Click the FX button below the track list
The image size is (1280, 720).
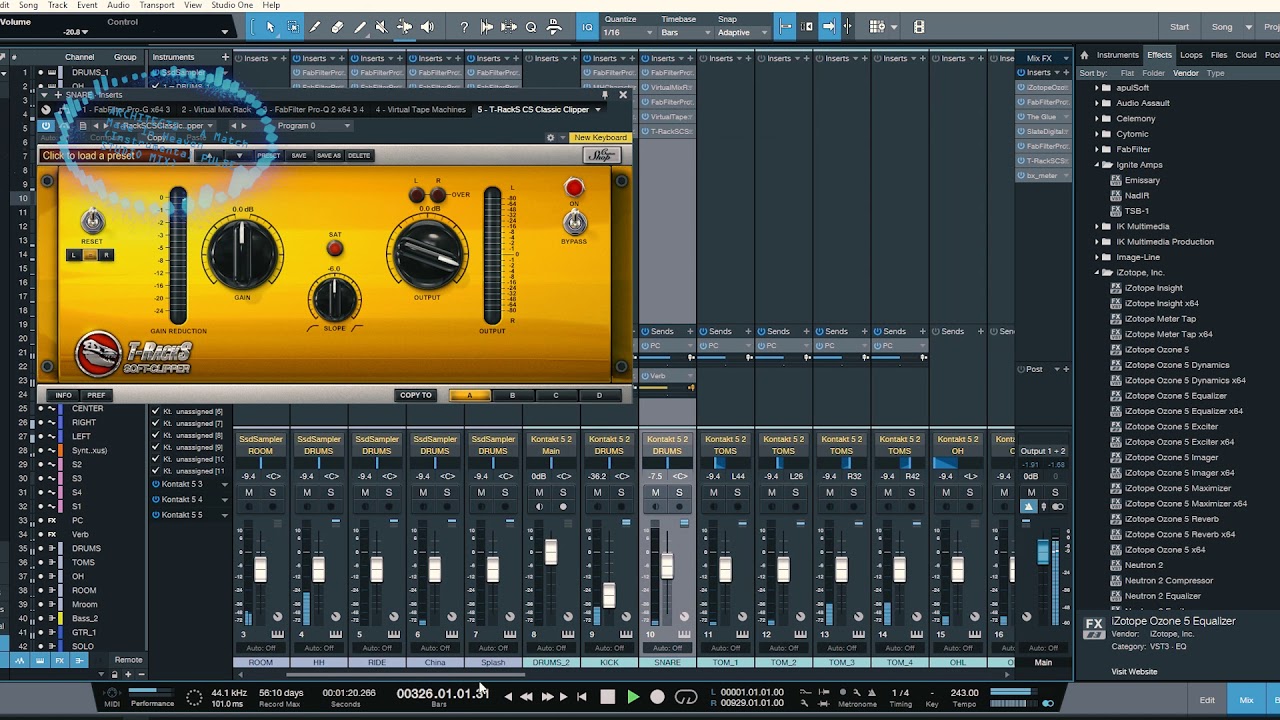pos(59,660)
